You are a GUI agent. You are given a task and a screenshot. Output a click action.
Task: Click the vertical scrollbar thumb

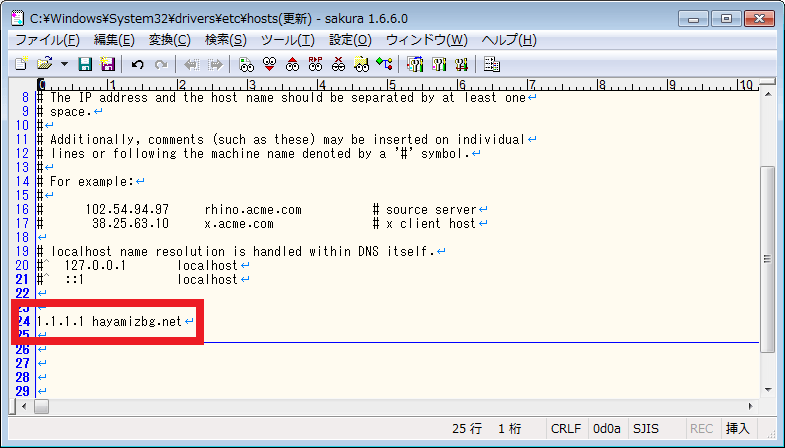[767, 259]
